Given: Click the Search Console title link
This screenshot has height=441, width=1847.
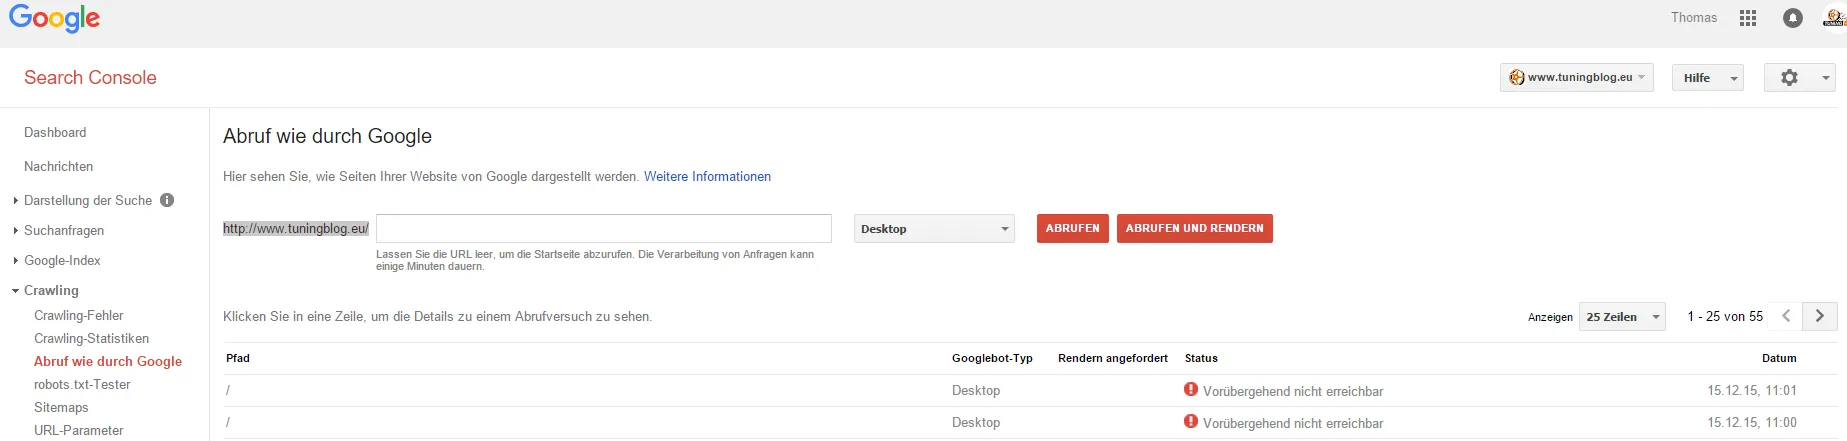Looking at the screenshot, I should [90, 77].
